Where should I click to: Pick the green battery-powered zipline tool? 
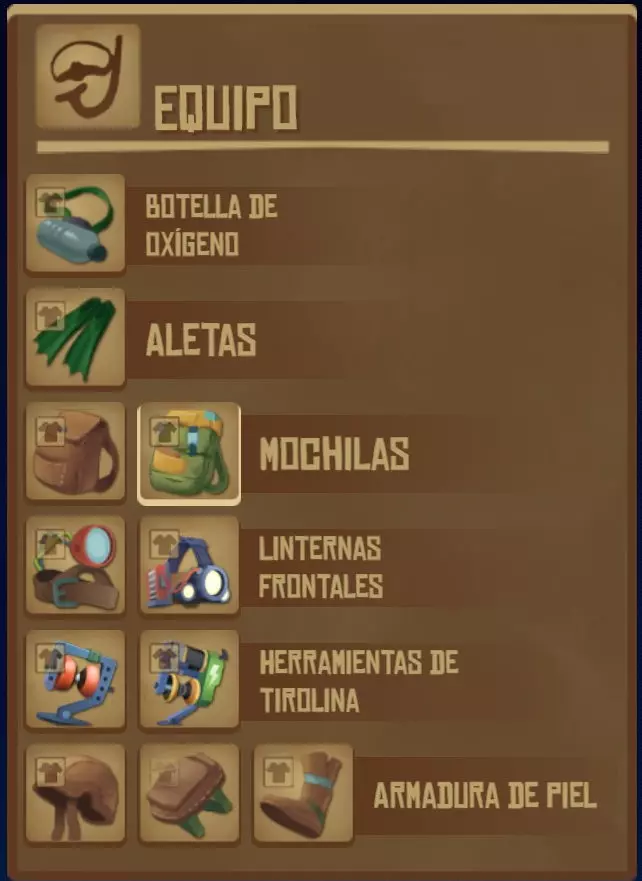[189, 679]
